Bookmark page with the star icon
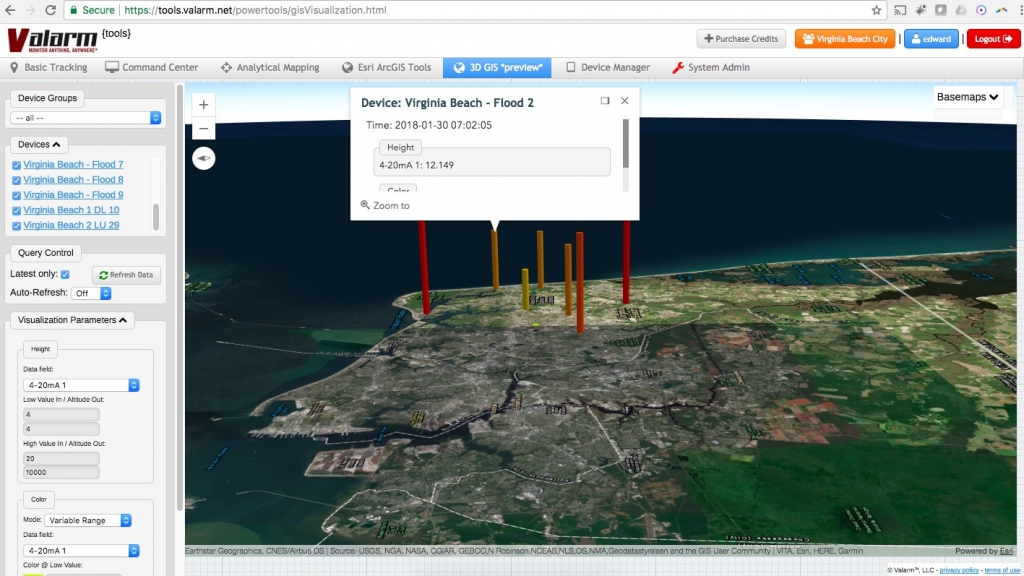Image resolution: width=1024 pixels, height=576 pixels. (x=876, y=10)
